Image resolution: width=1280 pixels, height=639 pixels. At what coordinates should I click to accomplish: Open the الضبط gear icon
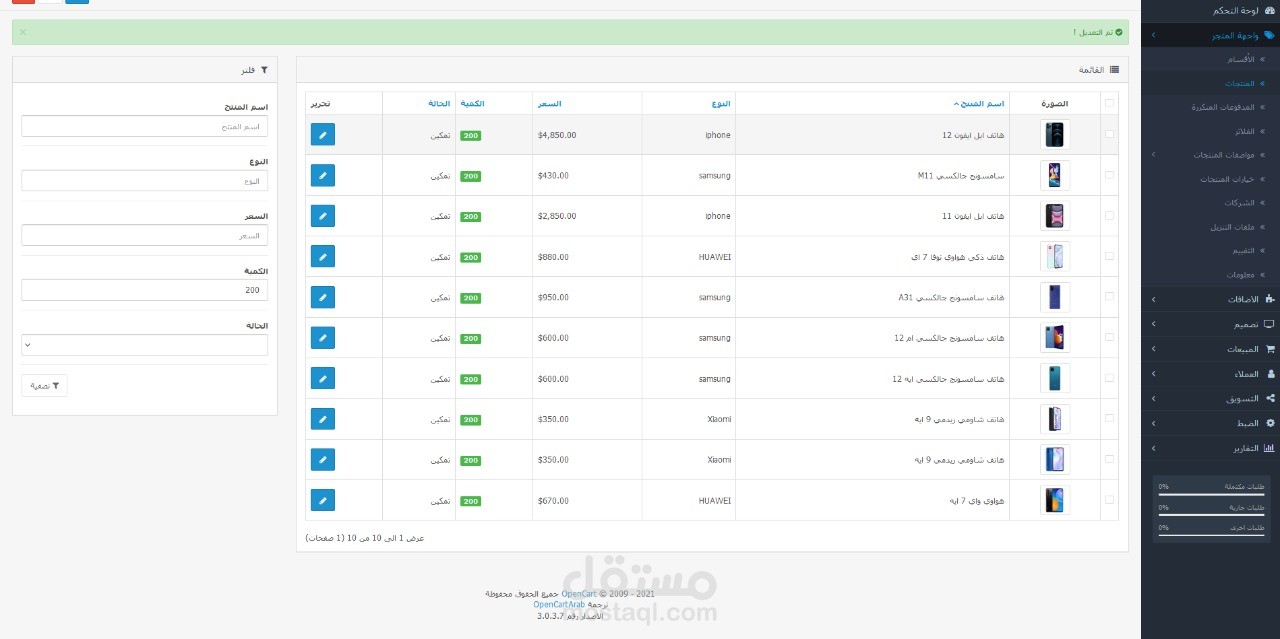pyautogui.click(x=1270, y=423)
